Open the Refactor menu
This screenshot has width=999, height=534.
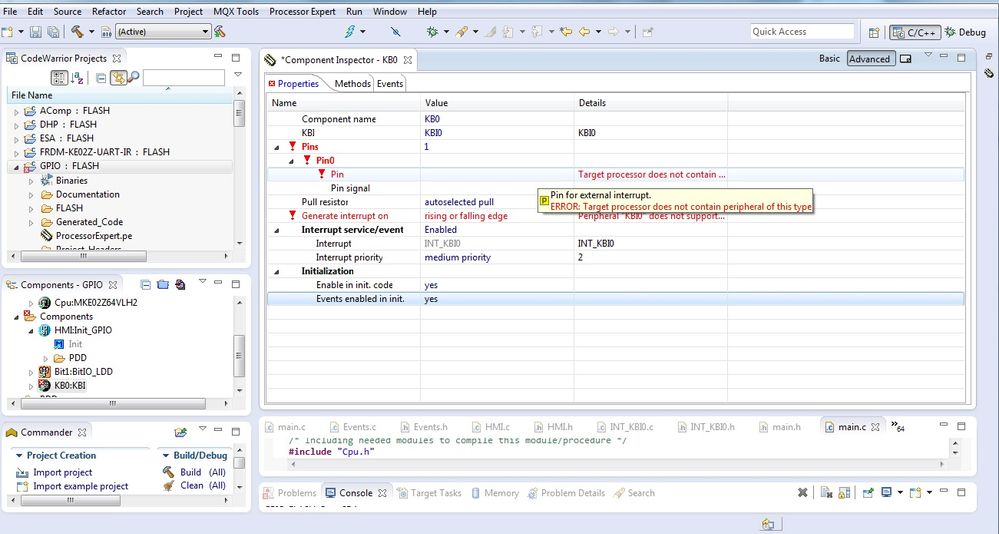109,11
